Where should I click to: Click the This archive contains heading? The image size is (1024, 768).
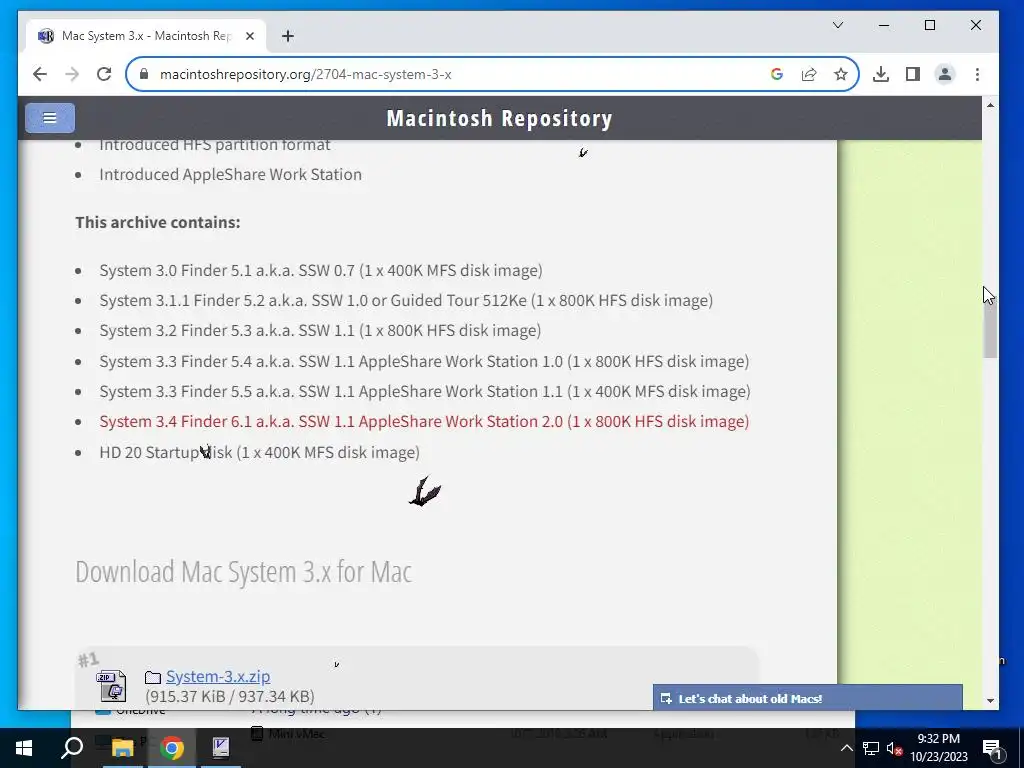click(x=157, y=222)
